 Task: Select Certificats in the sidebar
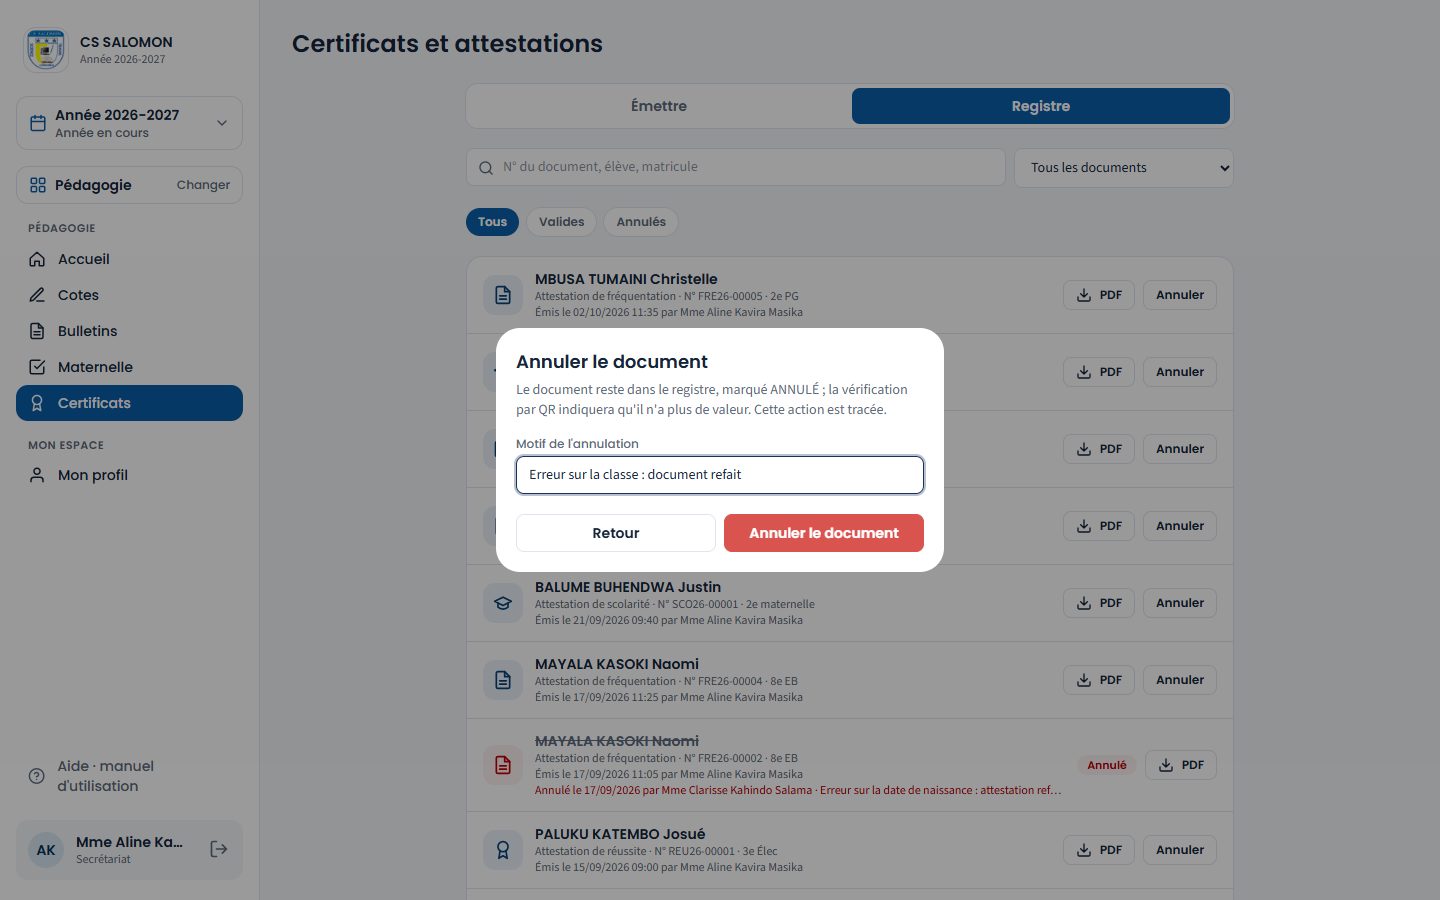(x=129, y=403)
